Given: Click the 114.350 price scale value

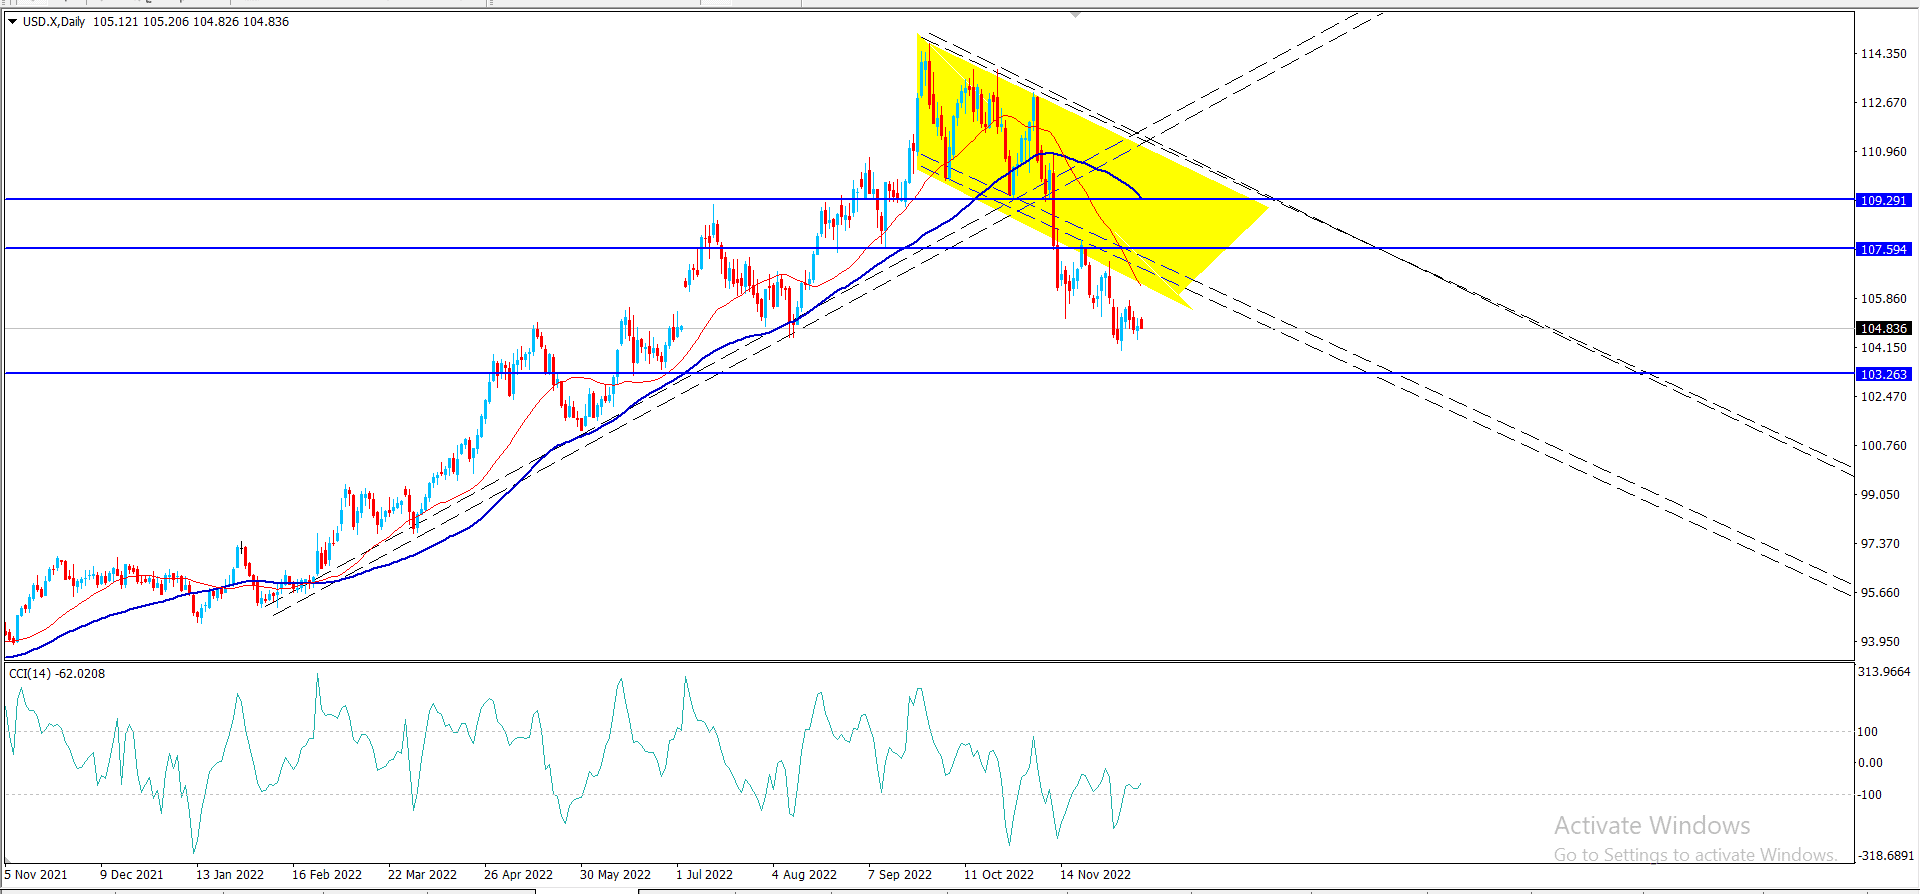Looking at the screenshot, I should 1883,54.
